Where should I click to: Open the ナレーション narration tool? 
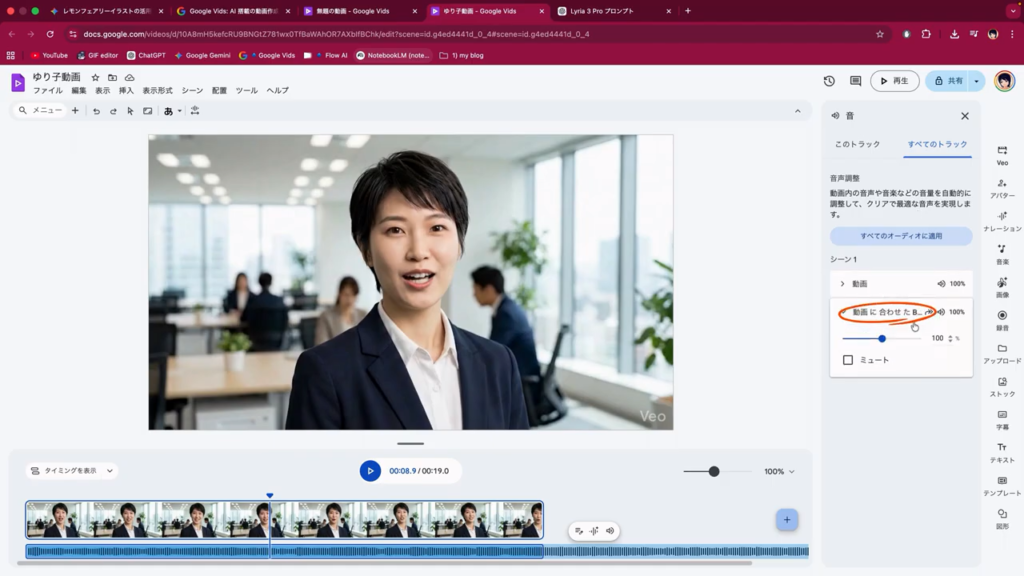[1002, 220]
